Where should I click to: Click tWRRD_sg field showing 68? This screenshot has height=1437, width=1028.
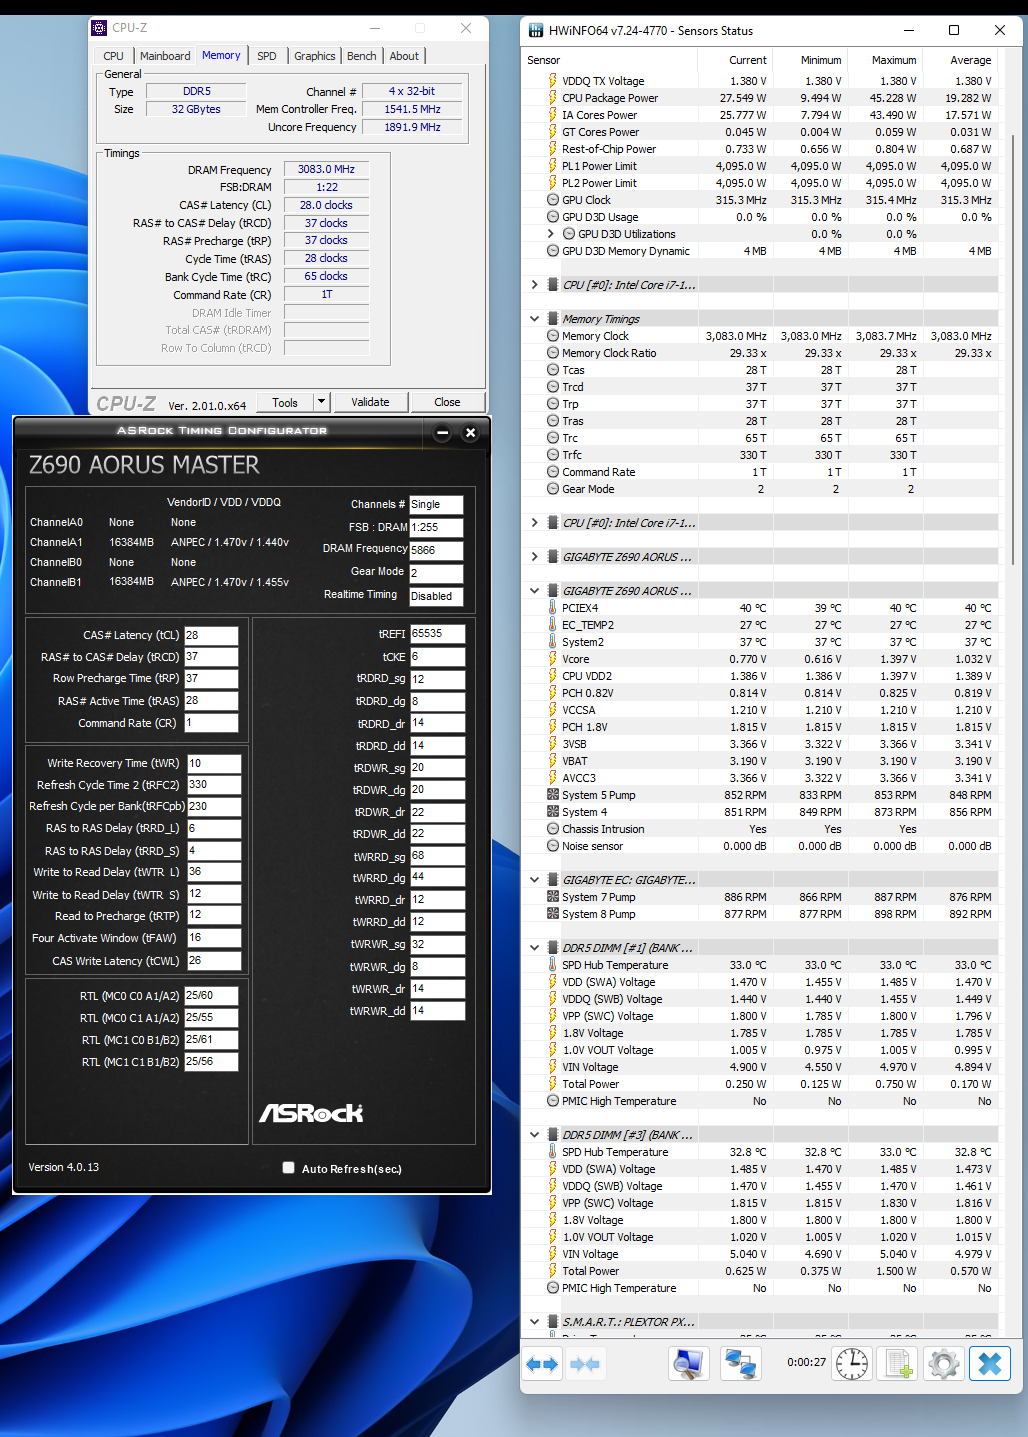[437, 856]
